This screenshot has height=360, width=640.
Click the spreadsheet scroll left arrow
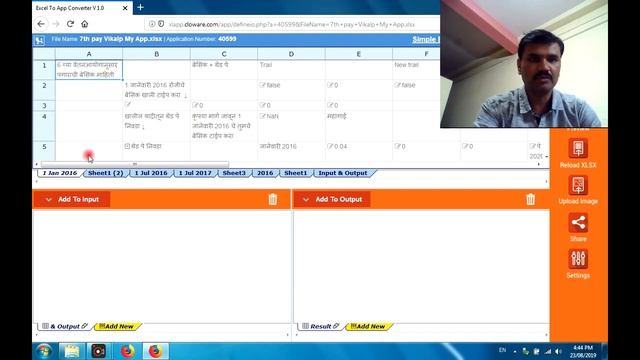coord(37,164)
